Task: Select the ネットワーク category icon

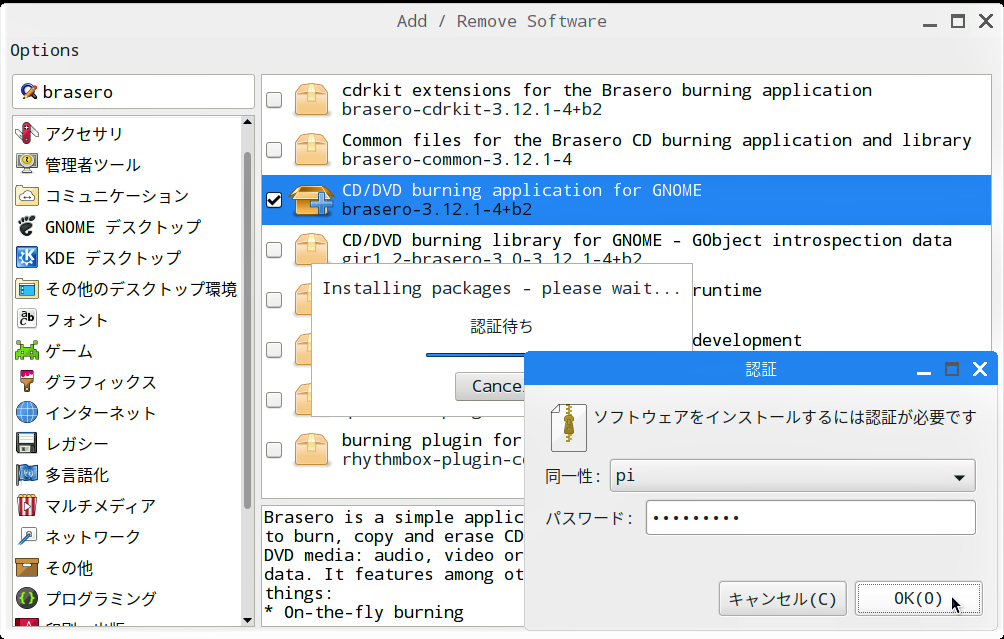Action: 27,537
